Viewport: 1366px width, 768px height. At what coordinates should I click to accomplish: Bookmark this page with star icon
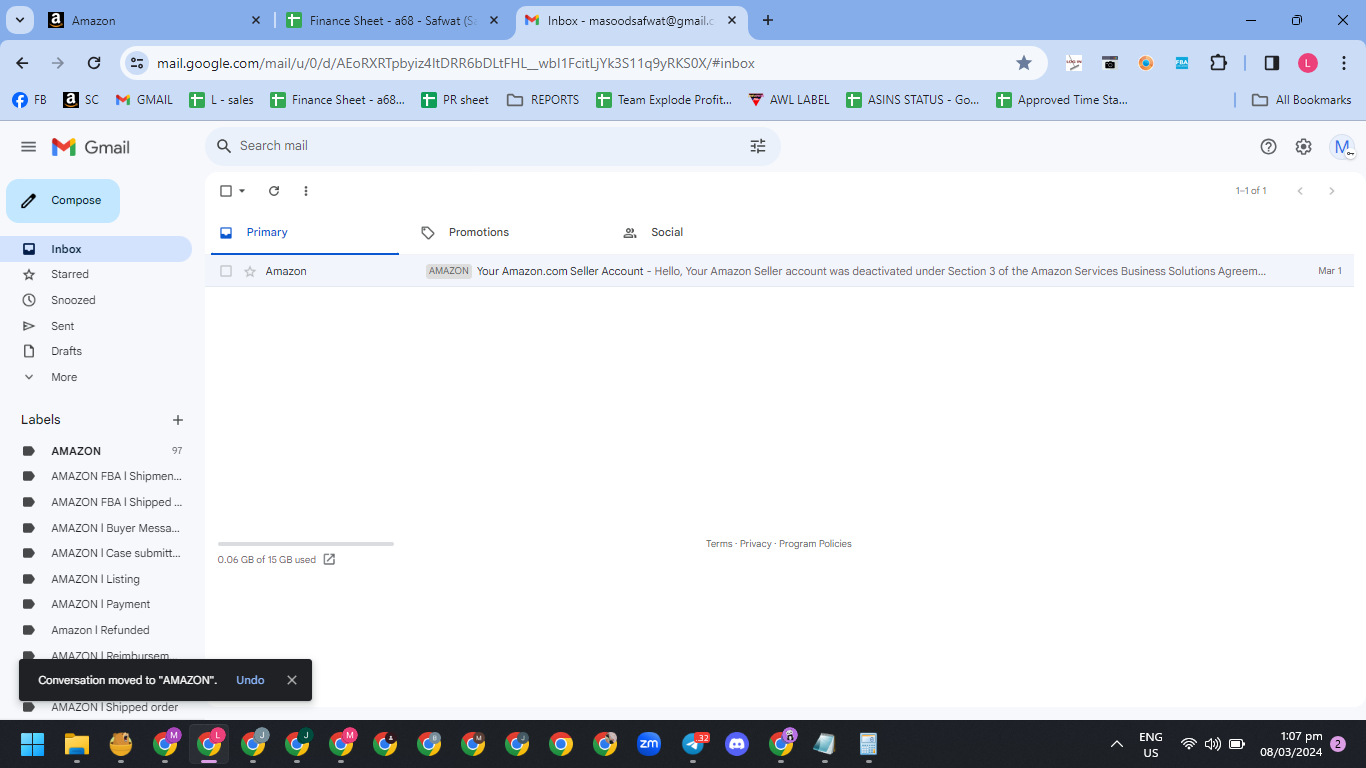click(x=1024, y=63)
